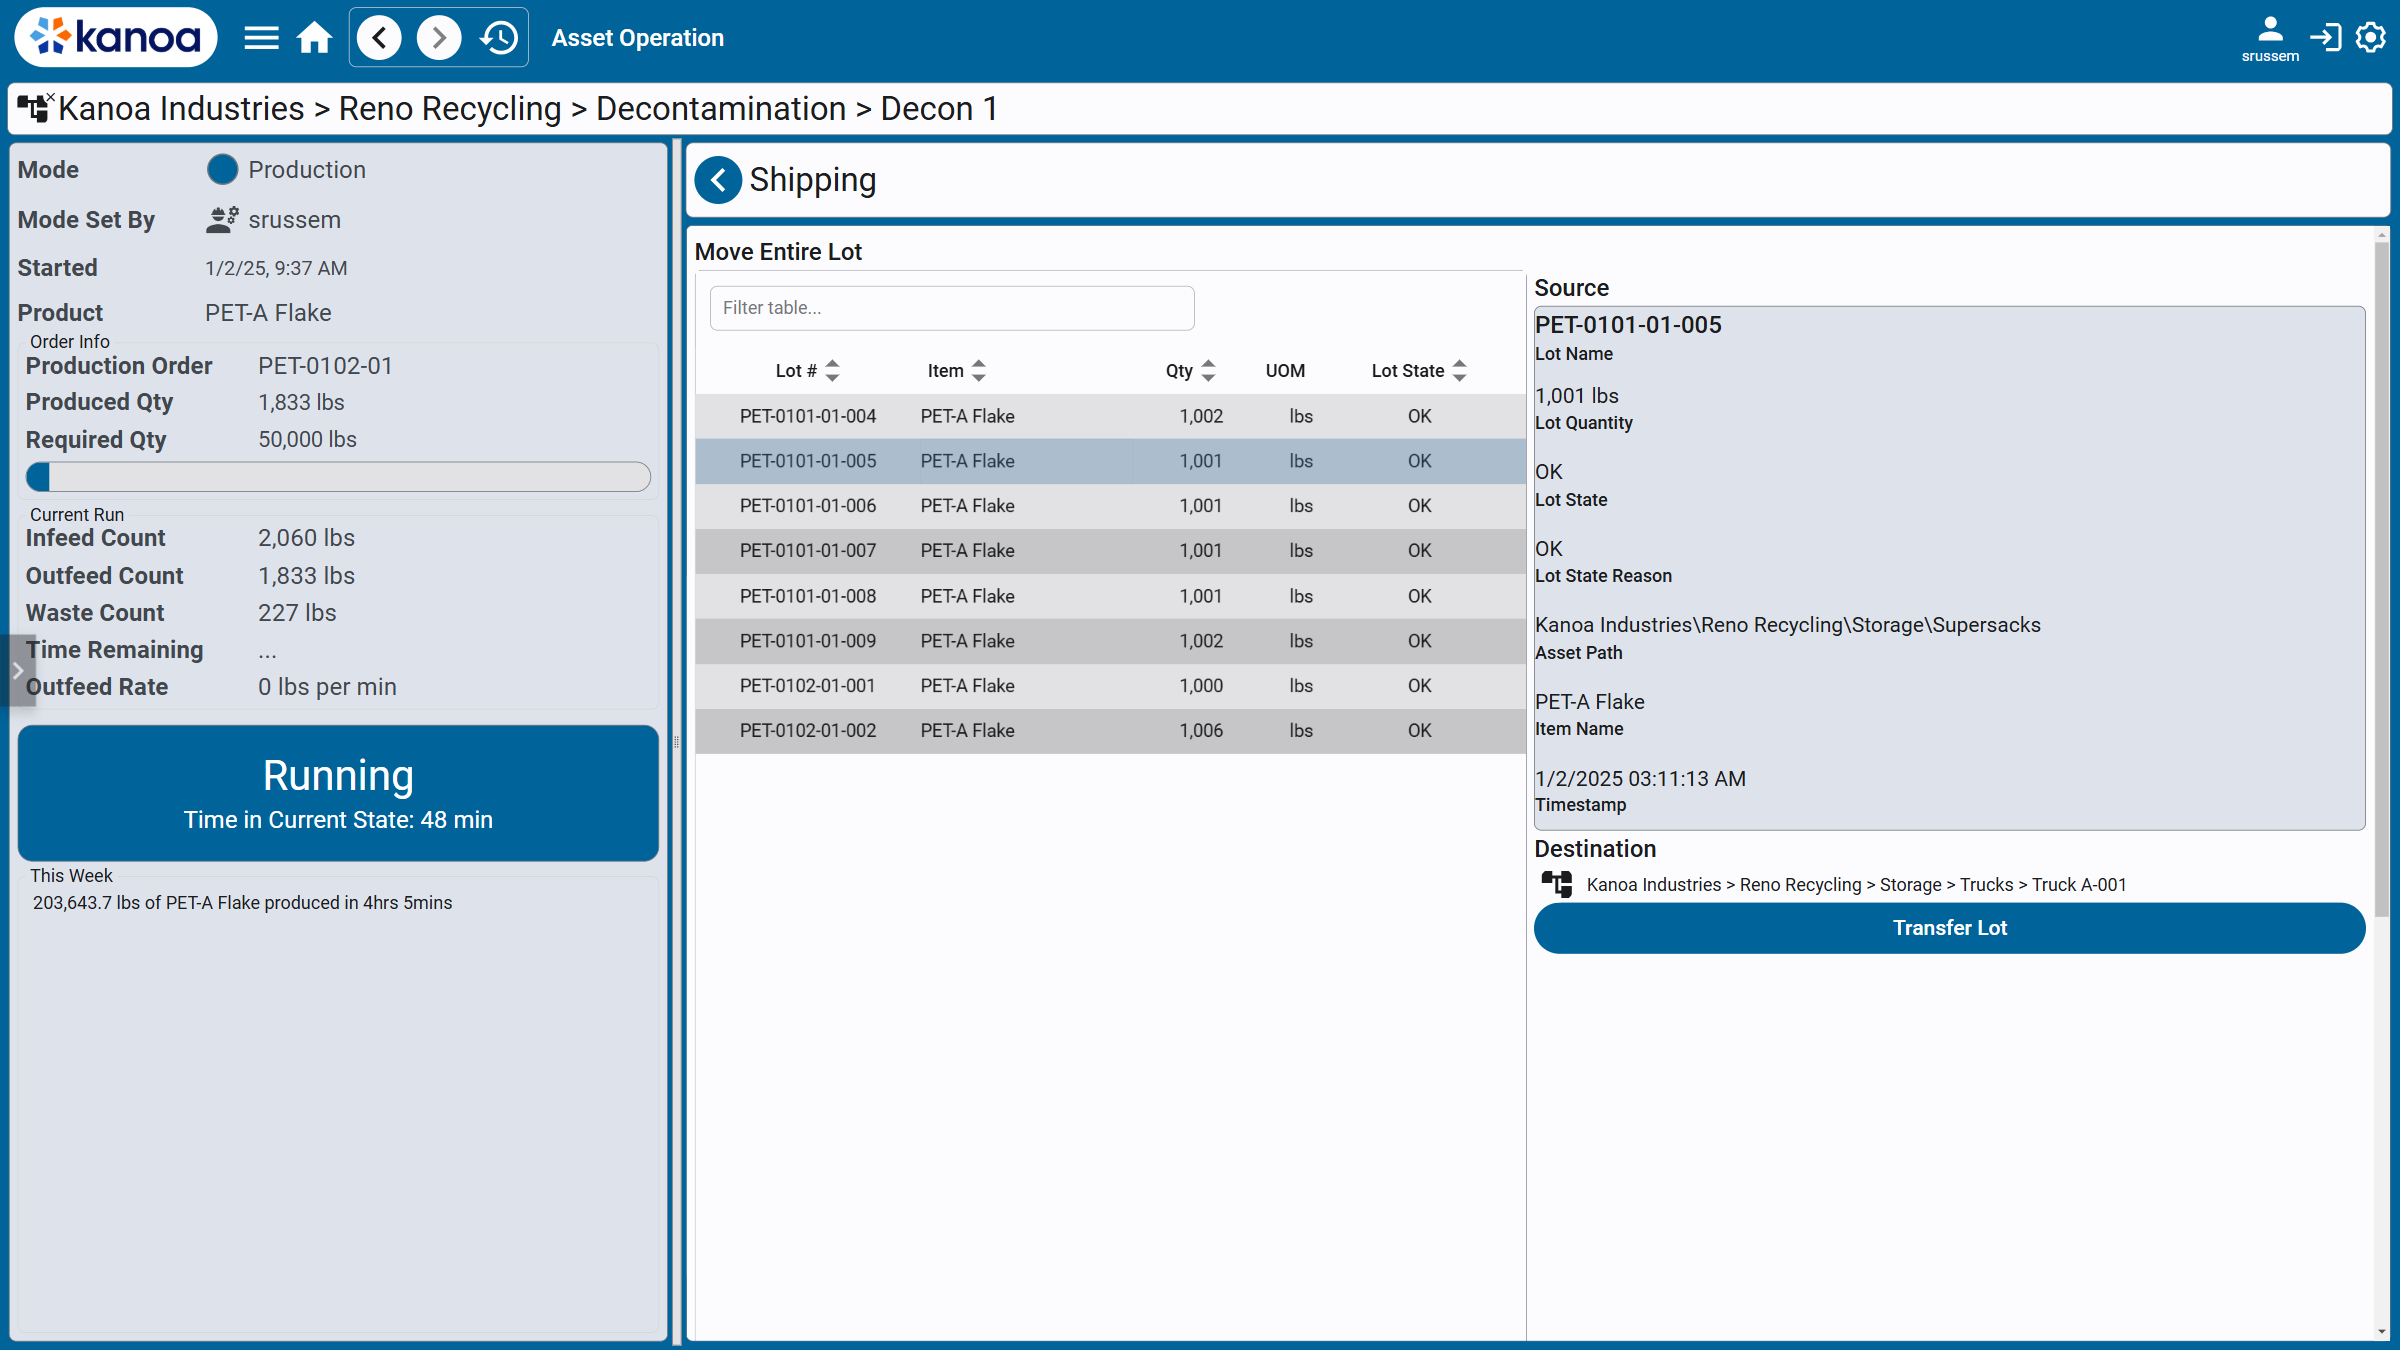
Task: Sort the table by Item column
Action: 979,371
